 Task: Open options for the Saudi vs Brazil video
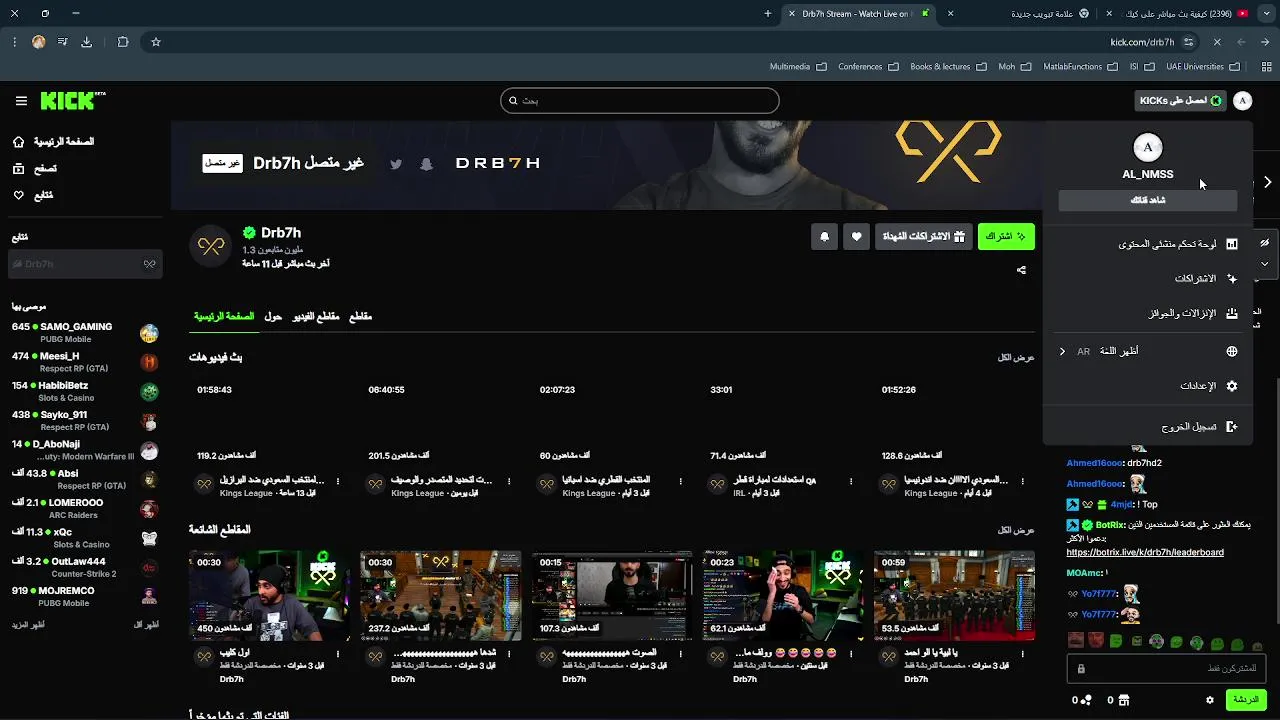coord(338,482)
